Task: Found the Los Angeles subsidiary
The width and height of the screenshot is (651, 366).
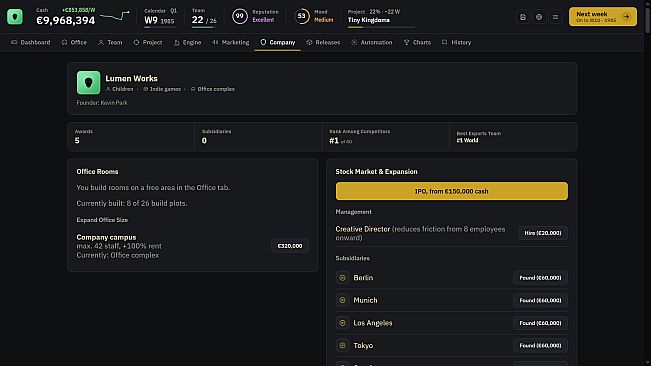Action: pos(540,323)
